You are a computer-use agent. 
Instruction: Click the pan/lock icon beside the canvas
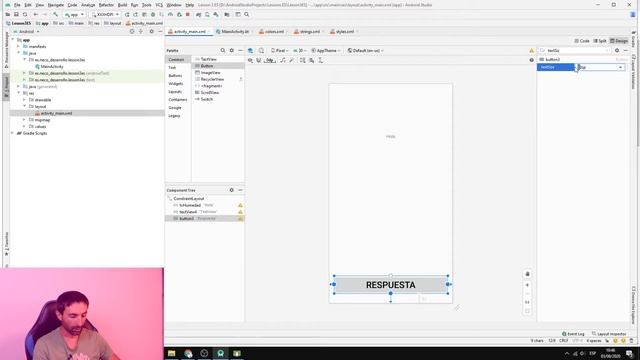coord(527,274)
